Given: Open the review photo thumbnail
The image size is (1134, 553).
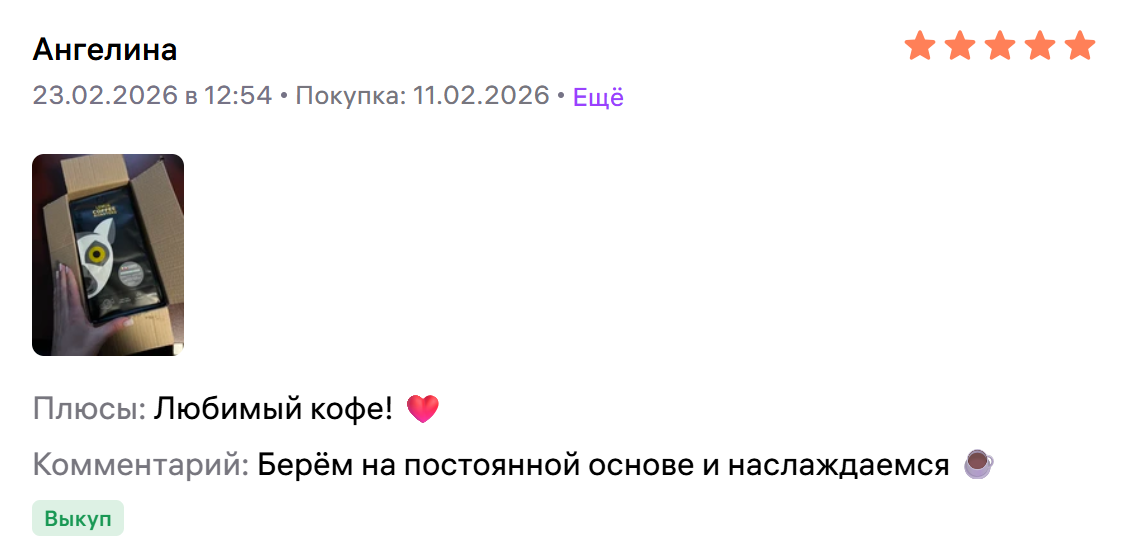Looking at the screenshot, I should [108, 255].
